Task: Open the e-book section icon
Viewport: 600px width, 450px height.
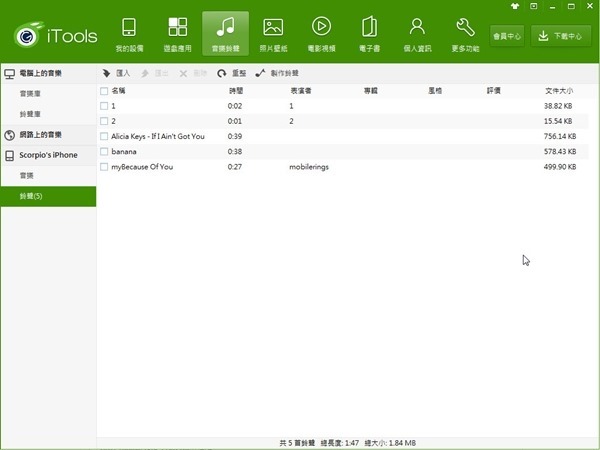Action: pos(369,27)
